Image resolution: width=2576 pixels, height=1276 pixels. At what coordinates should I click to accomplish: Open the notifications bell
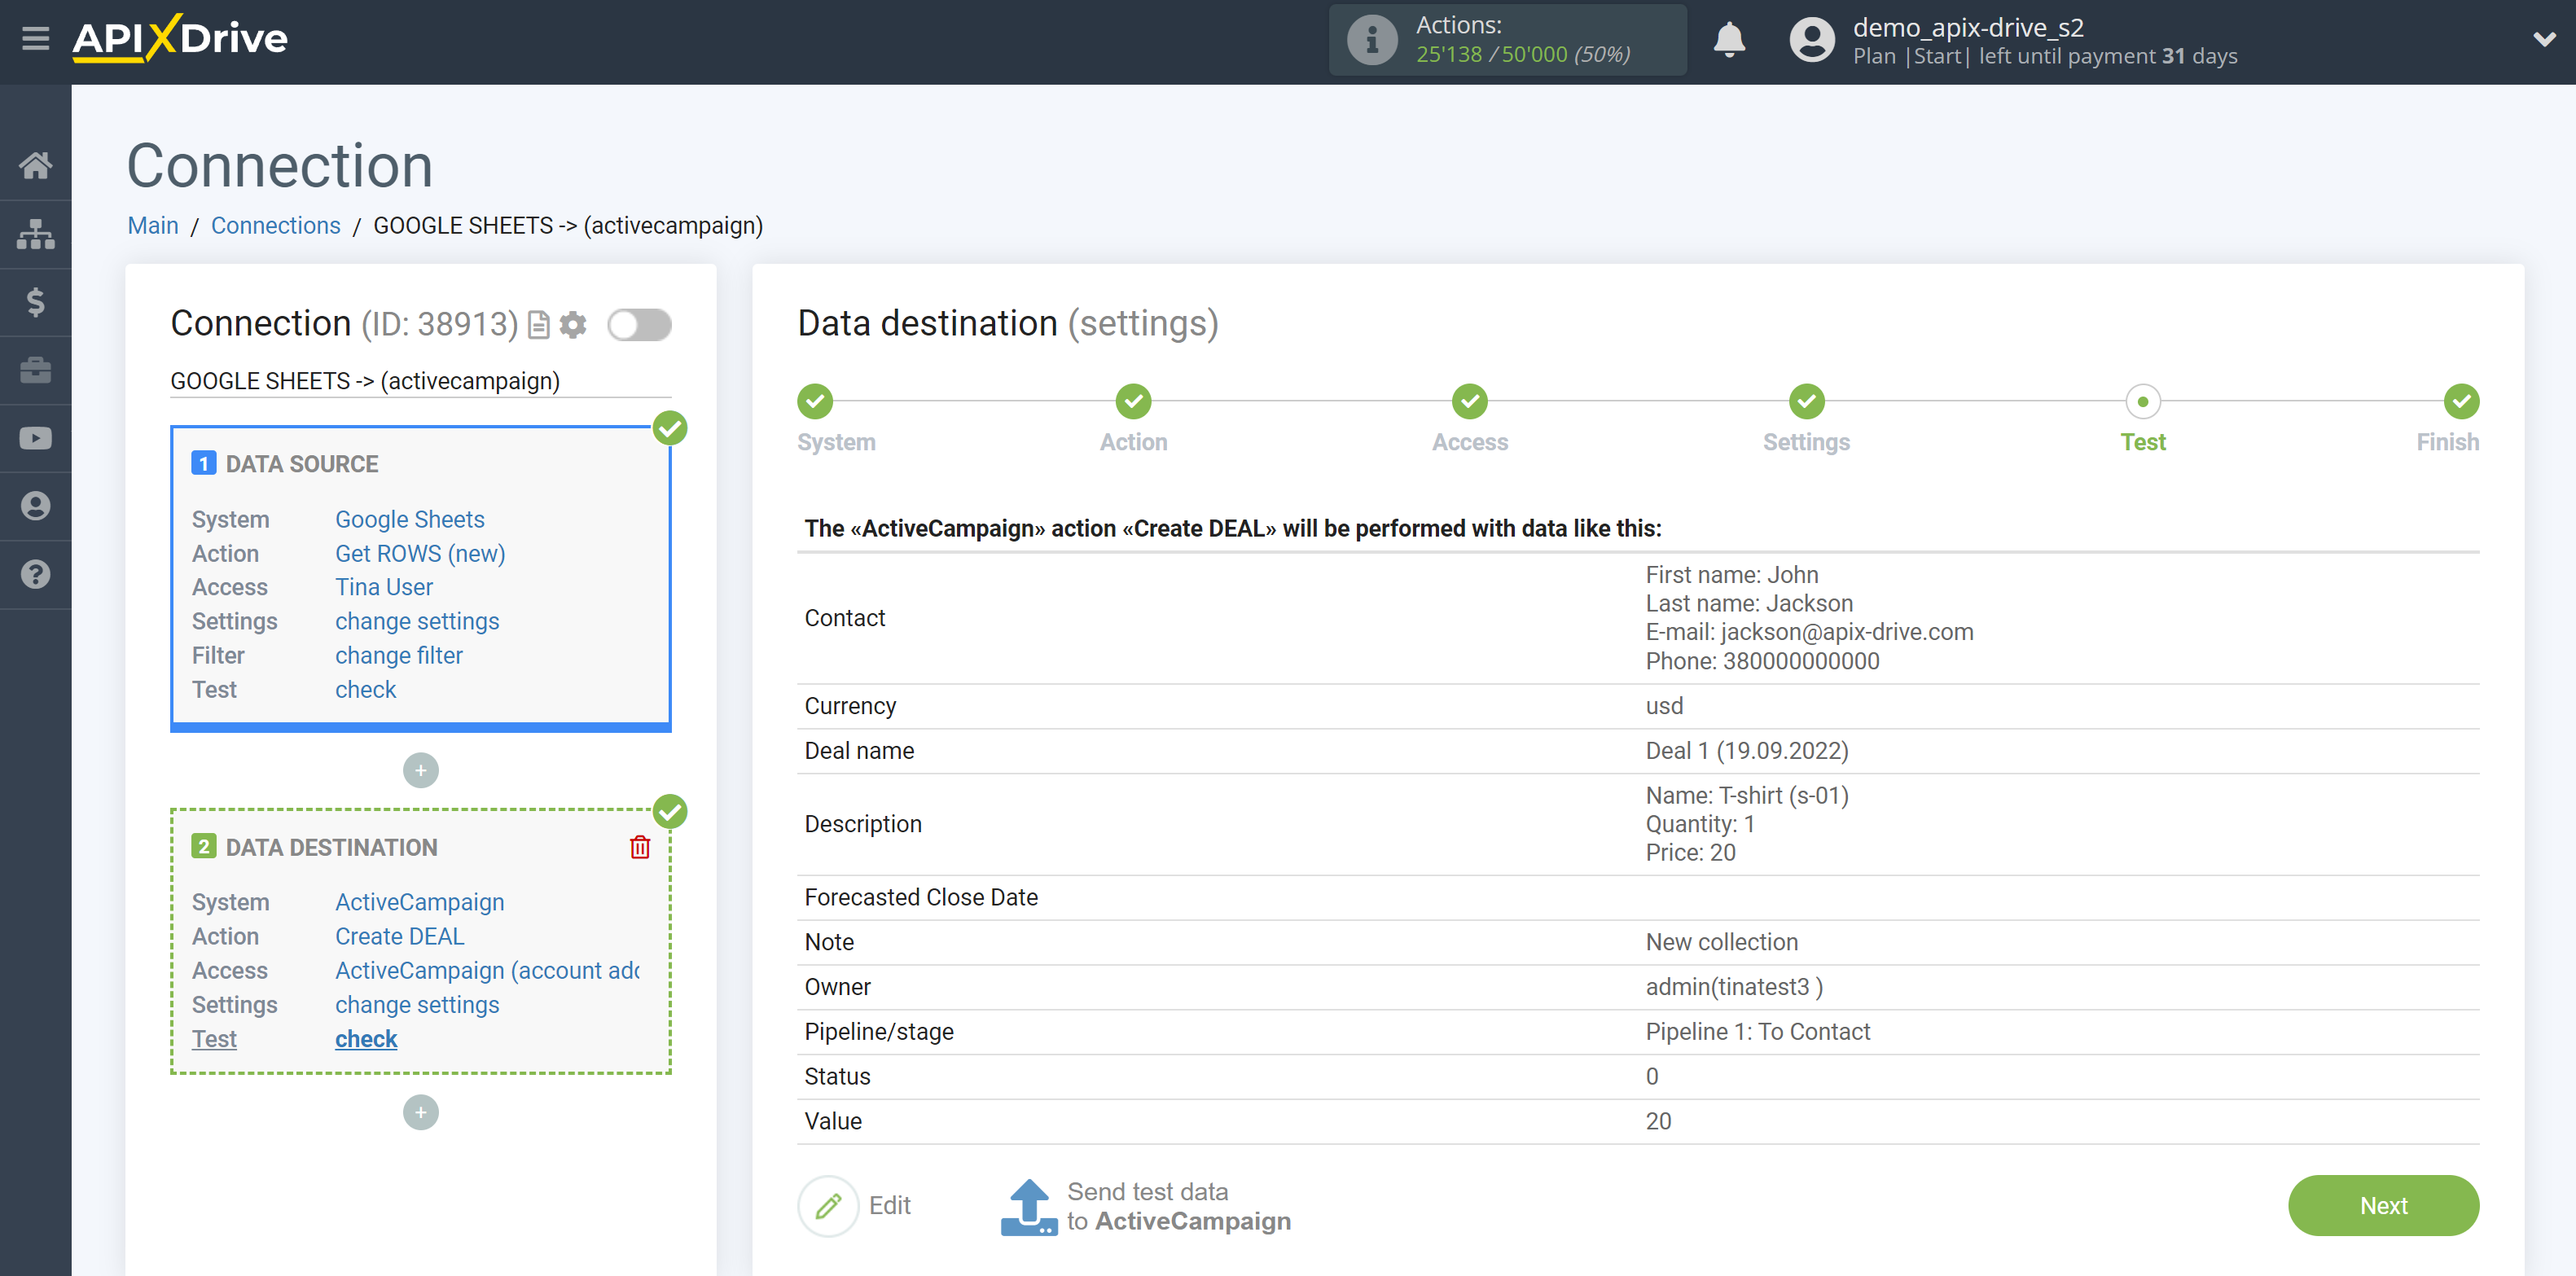[x=1729, y=40]
